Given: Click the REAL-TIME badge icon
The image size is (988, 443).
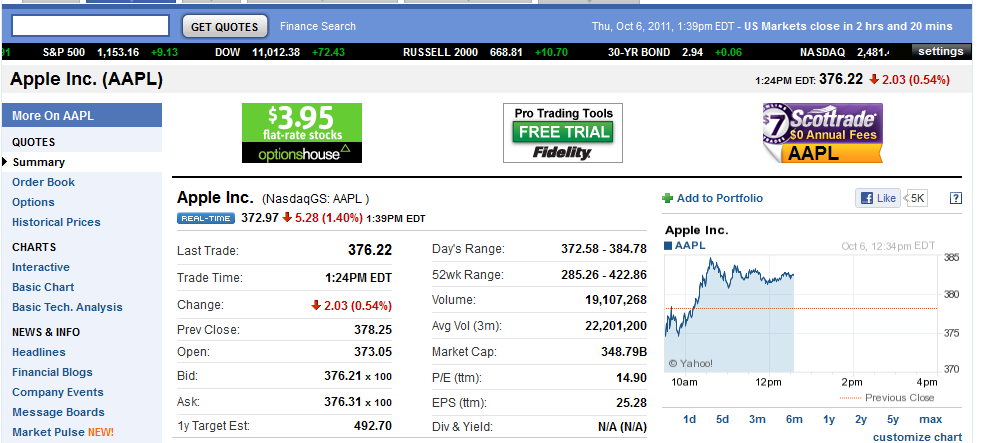Looking at the screenshot, I should point(206,218).
